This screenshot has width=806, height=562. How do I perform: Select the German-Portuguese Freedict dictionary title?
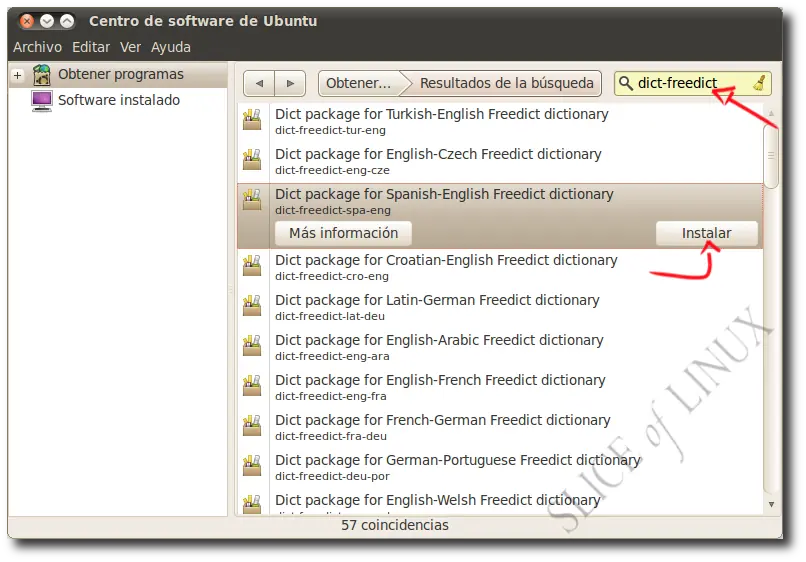(x=458, y=460)
